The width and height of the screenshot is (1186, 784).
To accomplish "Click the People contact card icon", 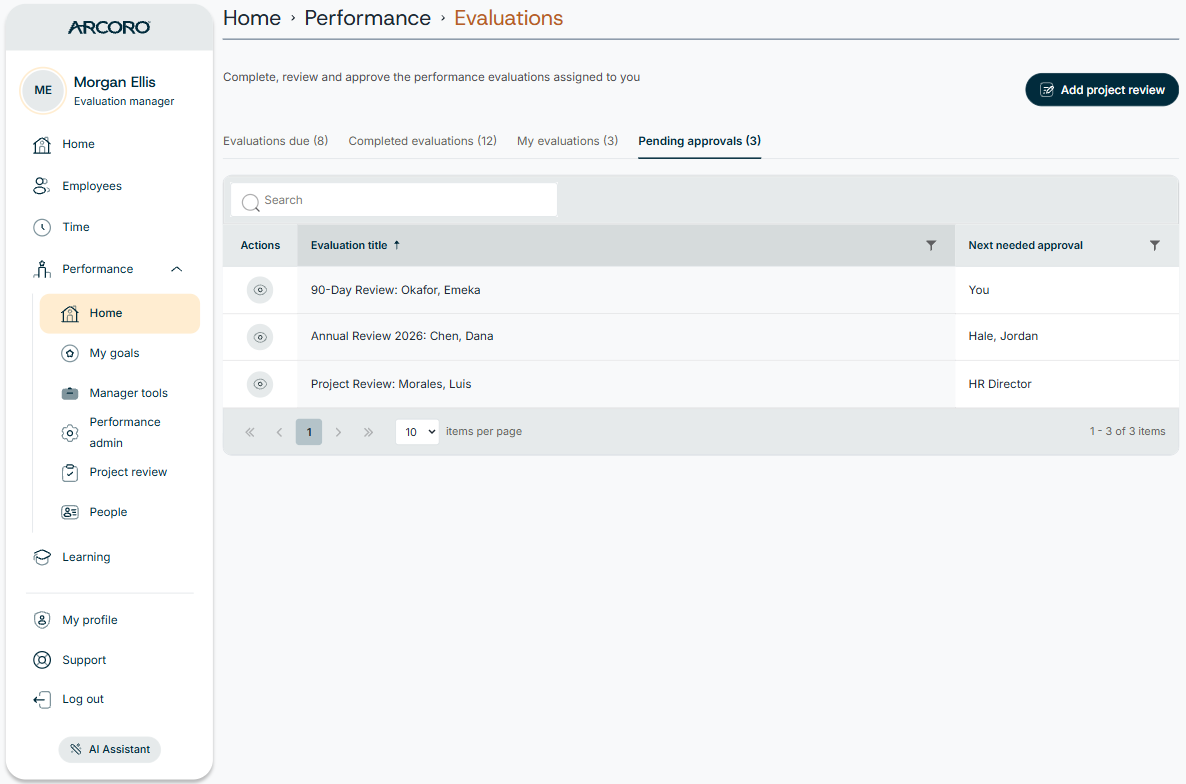I will (70, 512).
